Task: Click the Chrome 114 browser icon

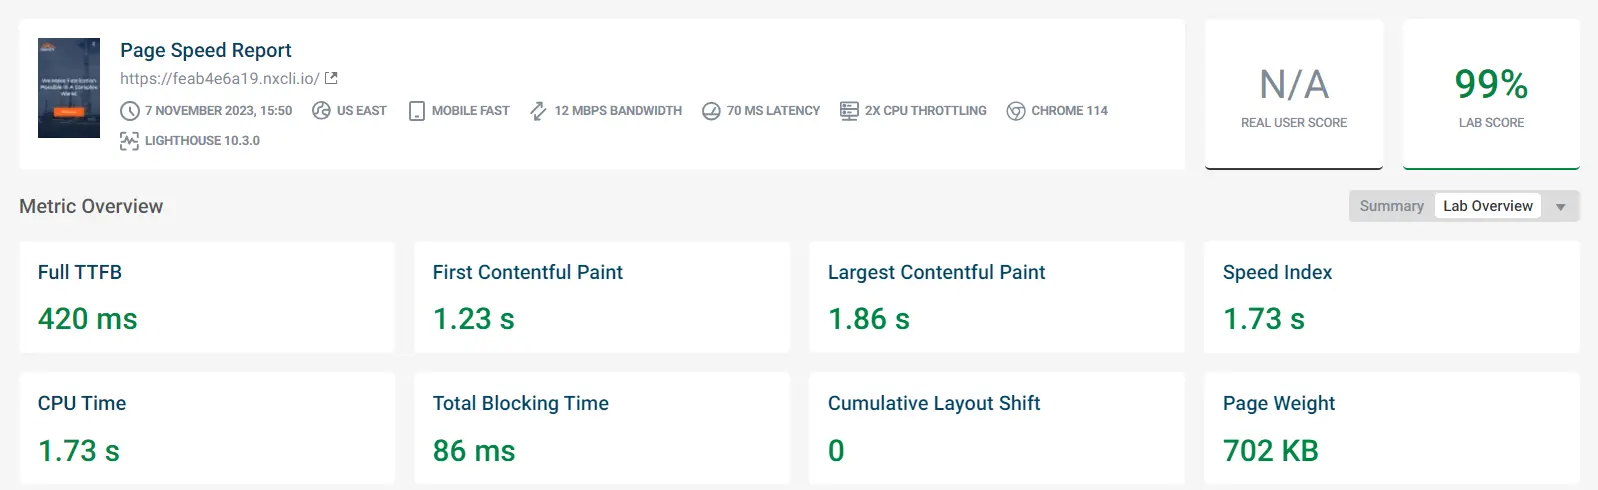Action: click(1016, 111)
